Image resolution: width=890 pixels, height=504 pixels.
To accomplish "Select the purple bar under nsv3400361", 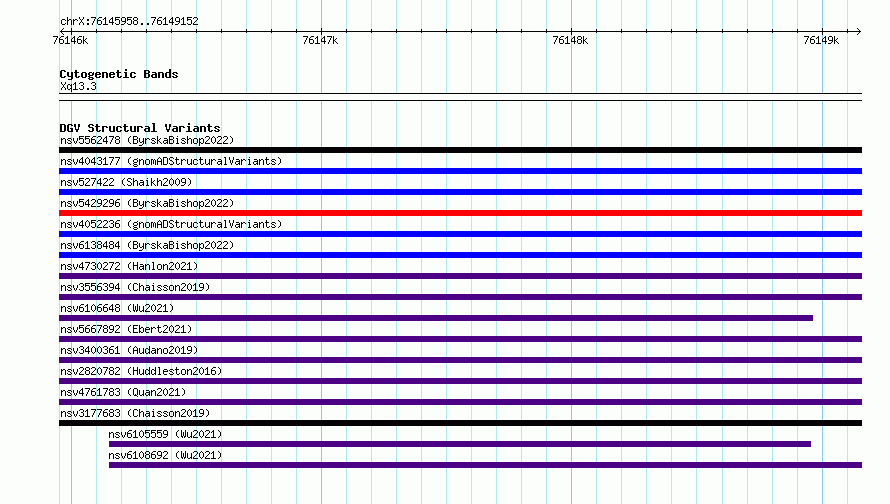I will pos(460,360).
